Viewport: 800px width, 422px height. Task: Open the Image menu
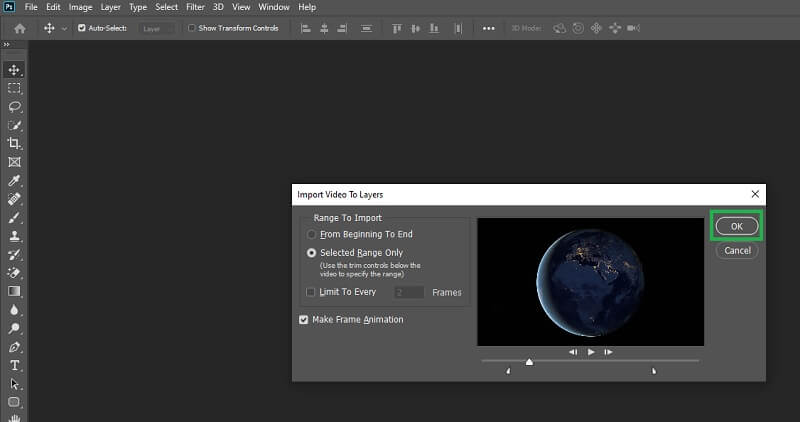[81, 7]
